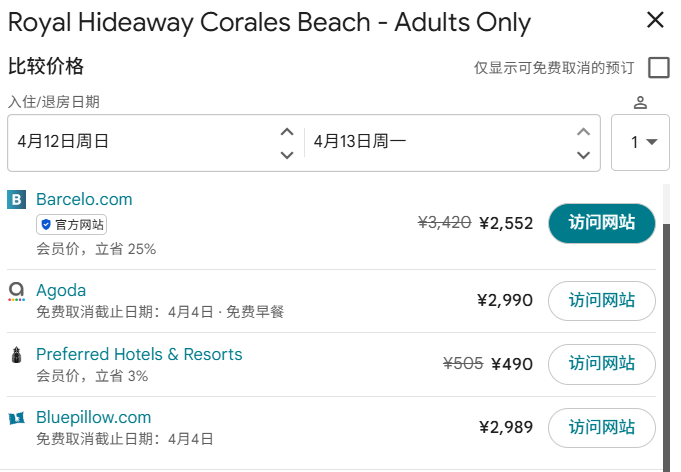Image resolution: width=681 pixels, height=472 pixels.
Task: Visit the Barcelo.com website button
Action: click(x=601, y=223)
